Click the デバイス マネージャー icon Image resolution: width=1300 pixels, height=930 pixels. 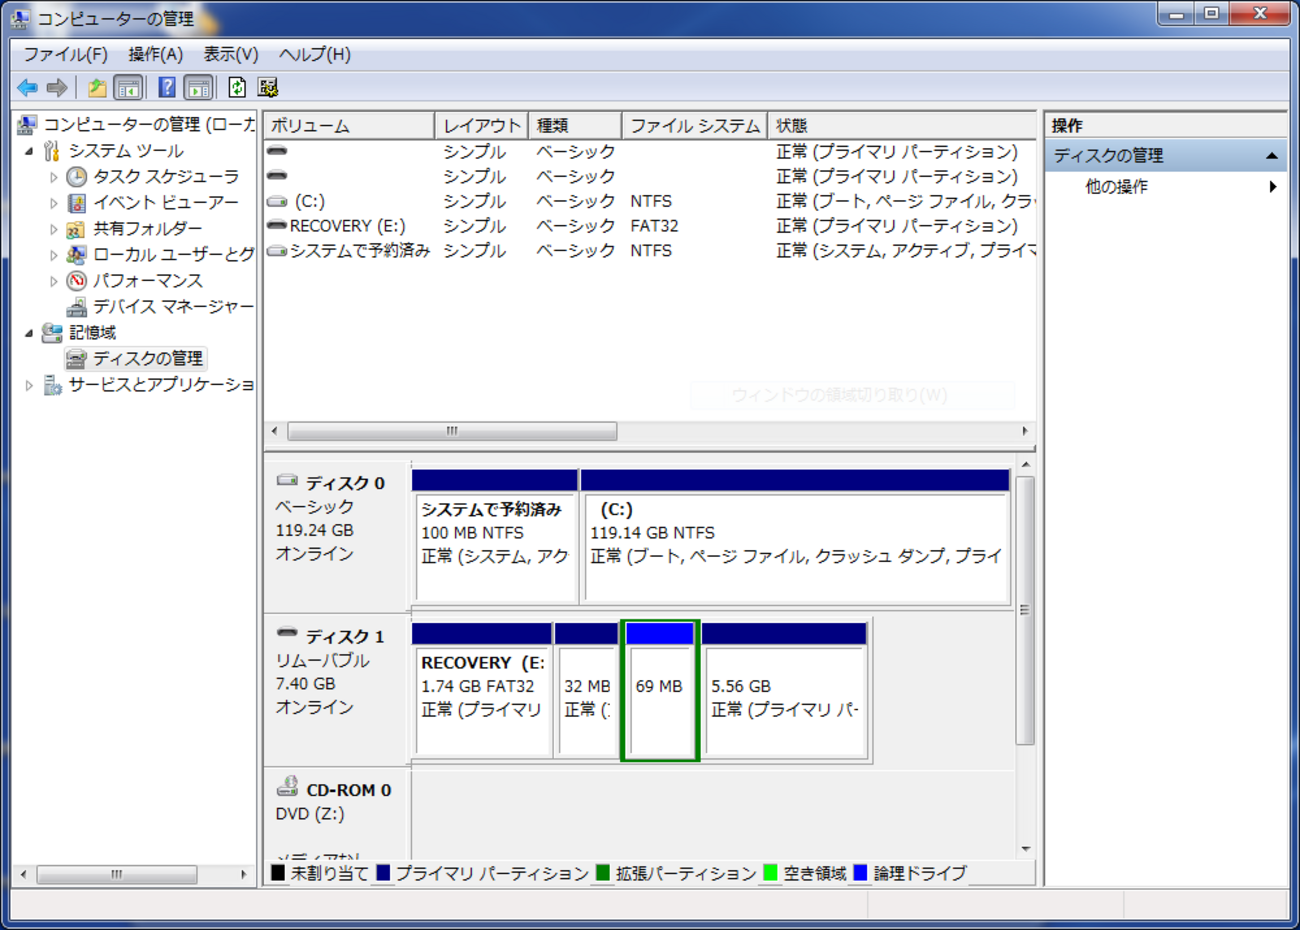[77, 307]
